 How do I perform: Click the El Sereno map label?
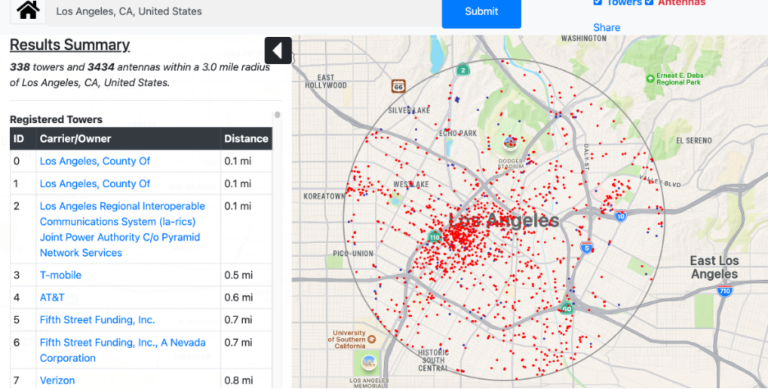[694, 141]
